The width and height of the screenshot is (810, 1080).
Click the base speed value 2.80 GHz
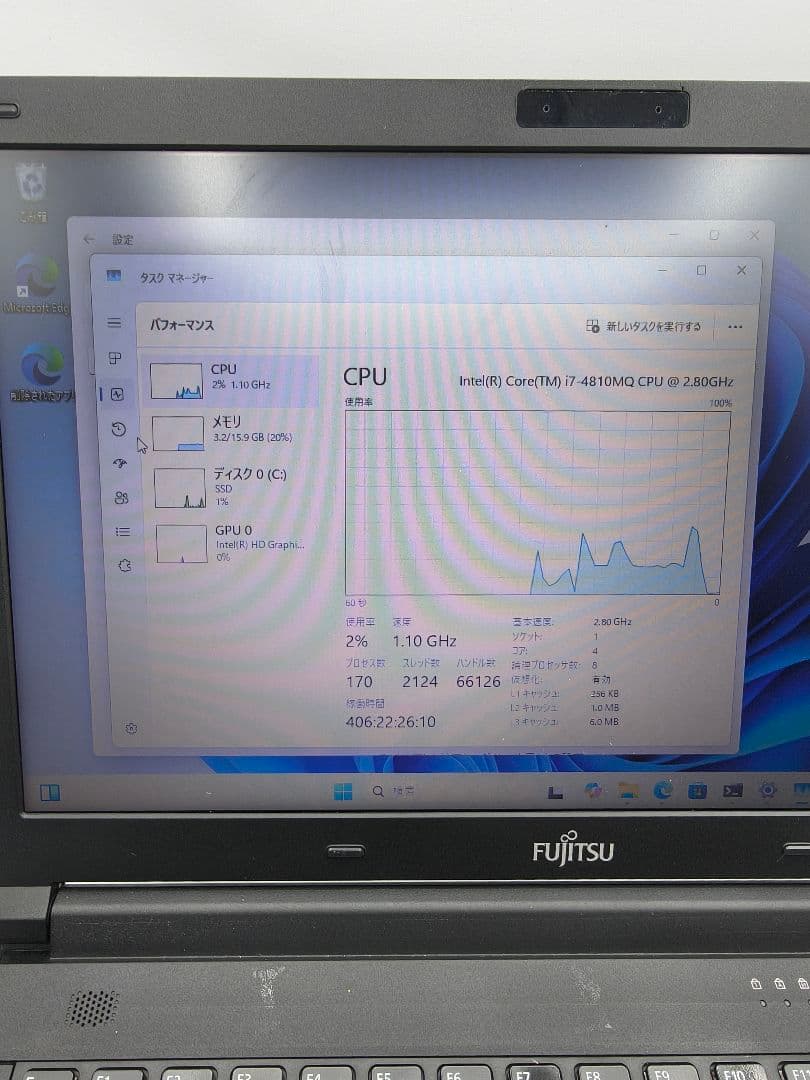[x=612, y=621]
